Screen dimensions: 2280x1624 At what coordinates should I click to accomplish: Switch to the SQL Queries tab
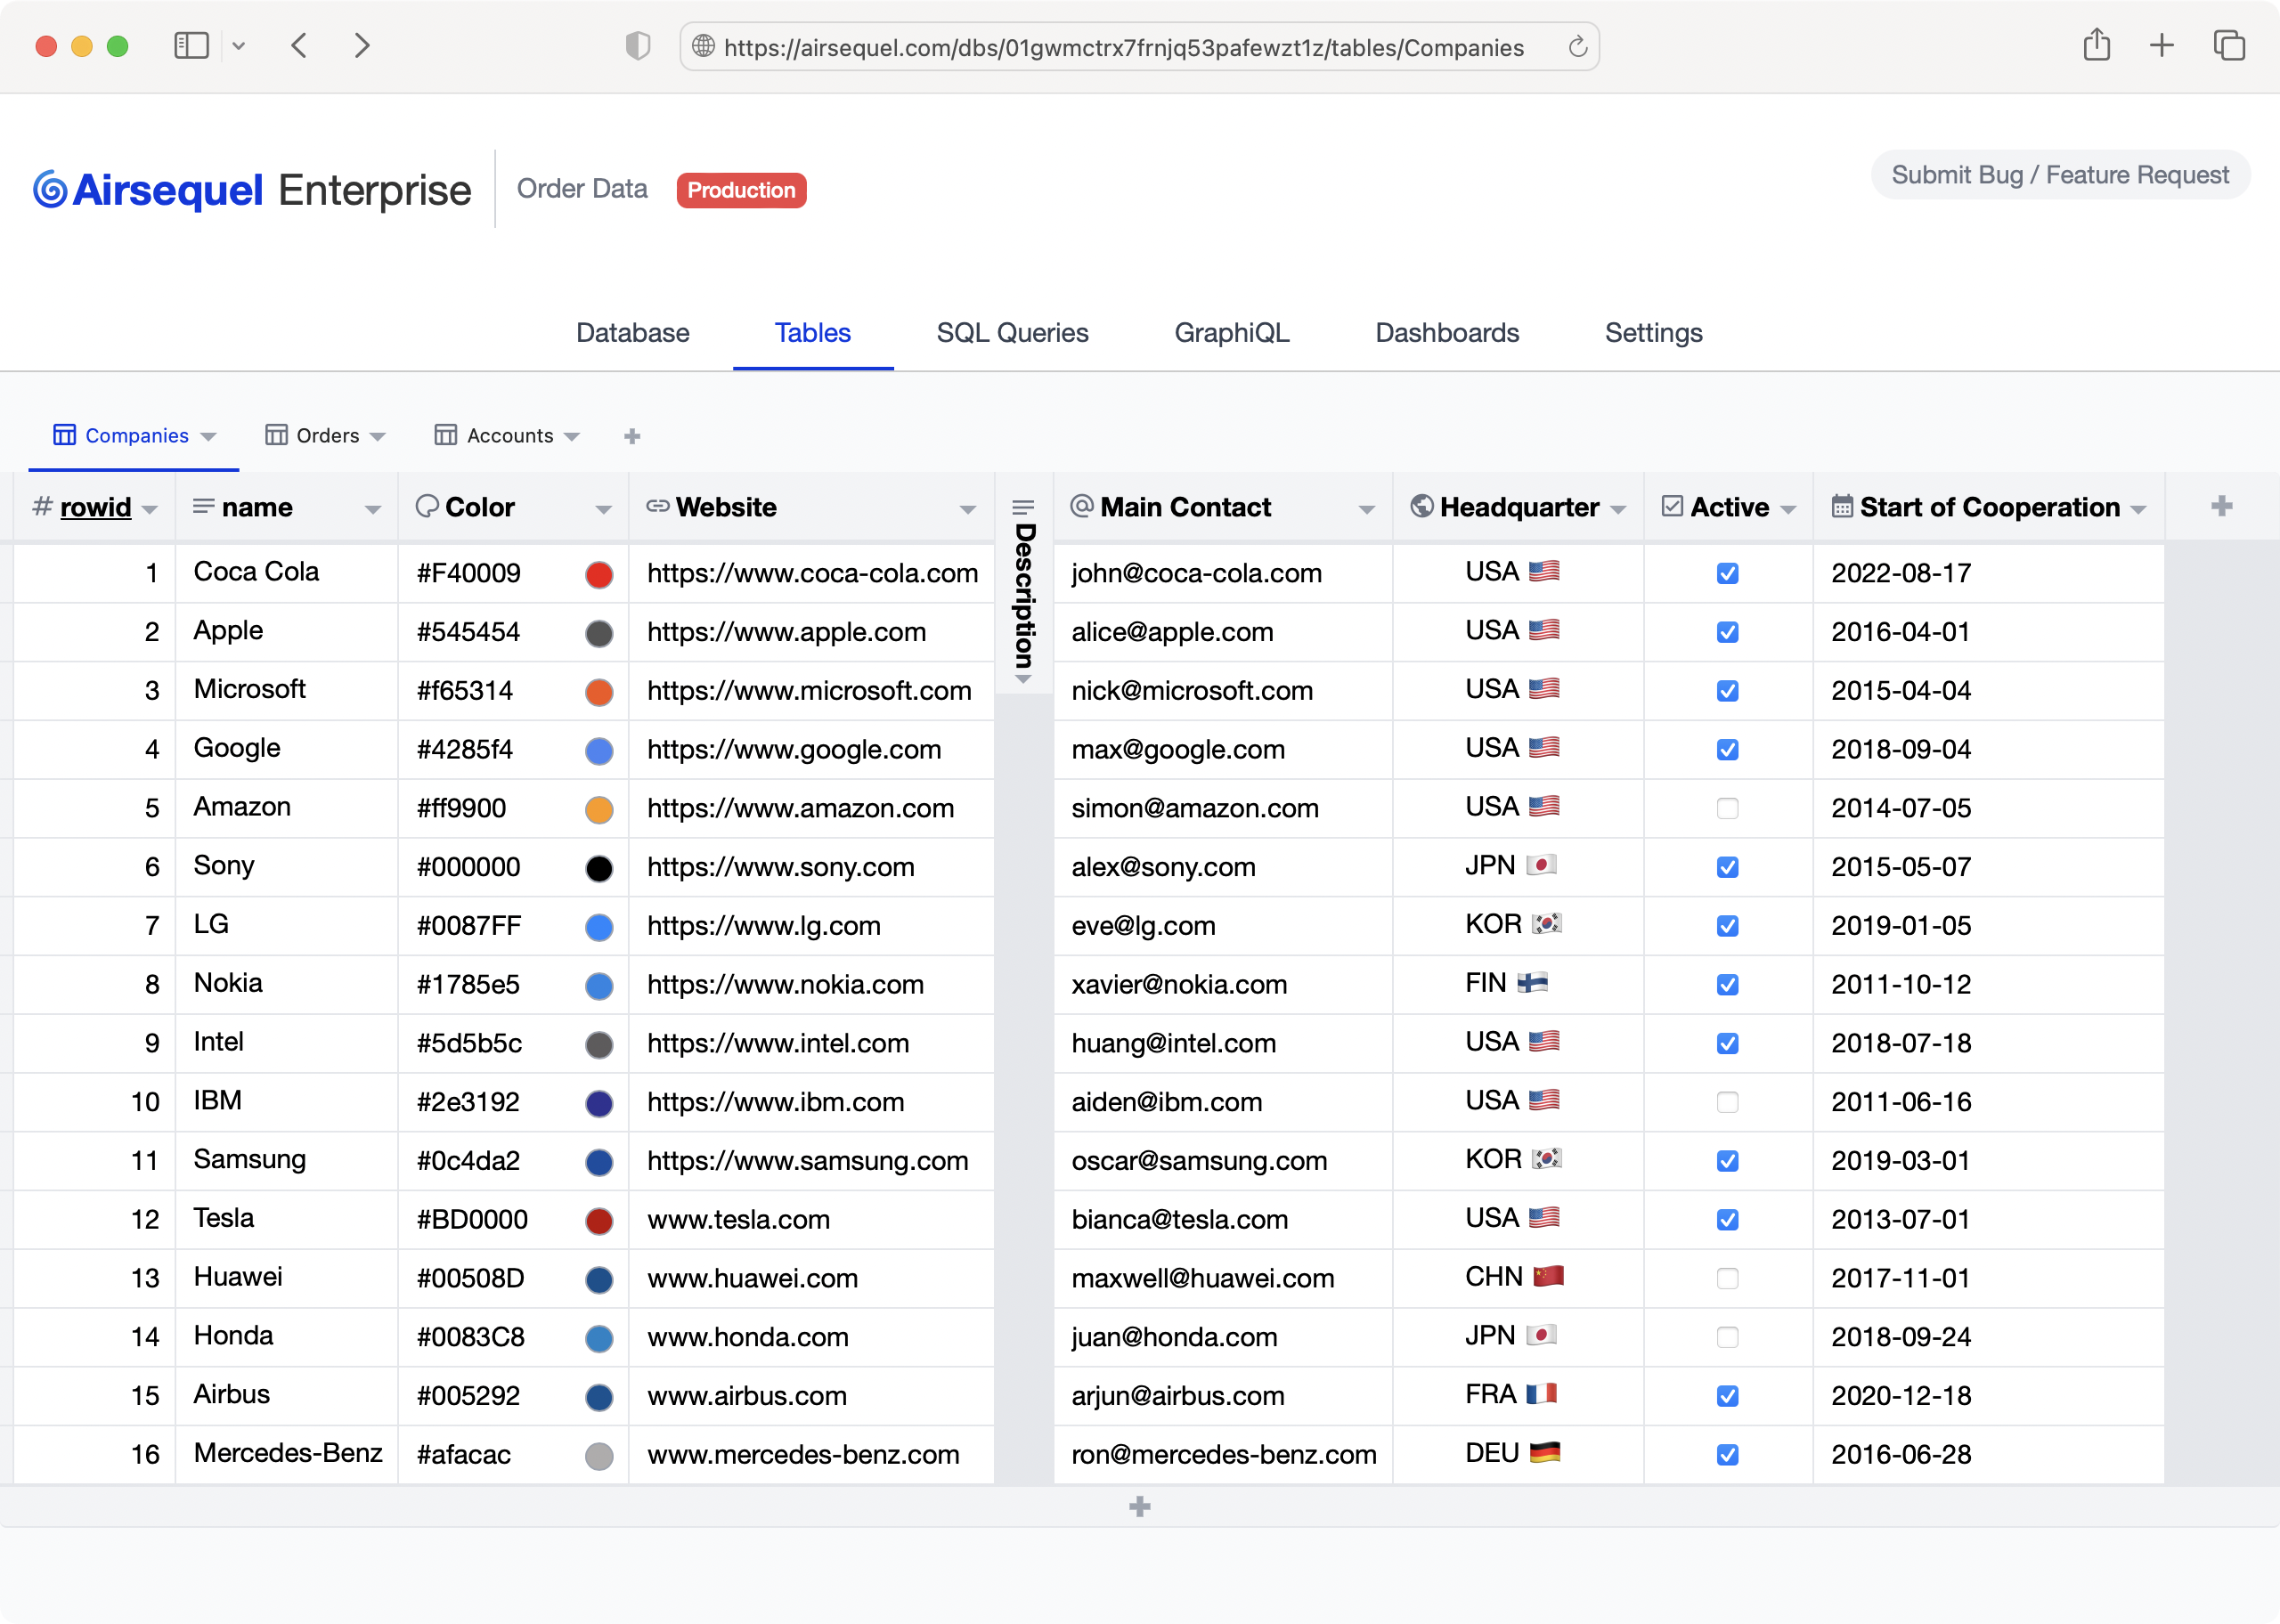[1012, 333]
